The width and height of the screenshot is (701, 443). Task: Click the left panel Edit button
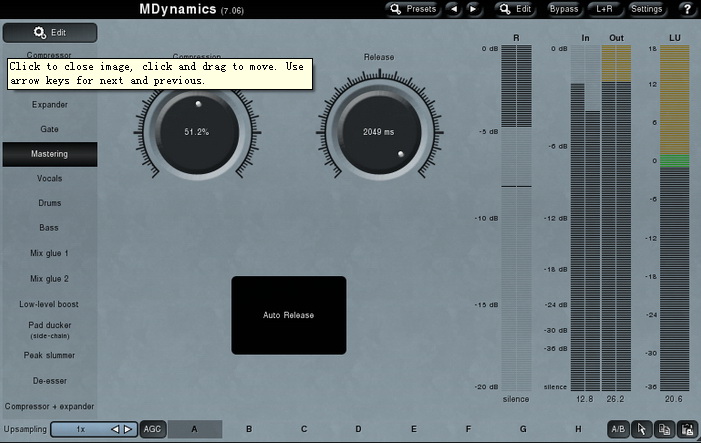coord(50,33)
